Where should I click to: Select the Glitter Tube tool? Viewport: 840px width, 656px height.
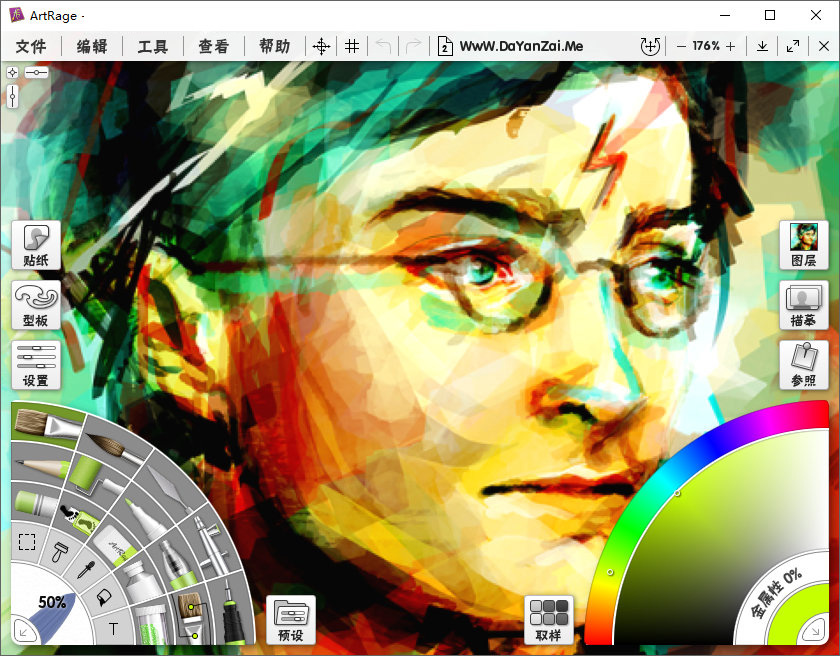tap(151, 623)
